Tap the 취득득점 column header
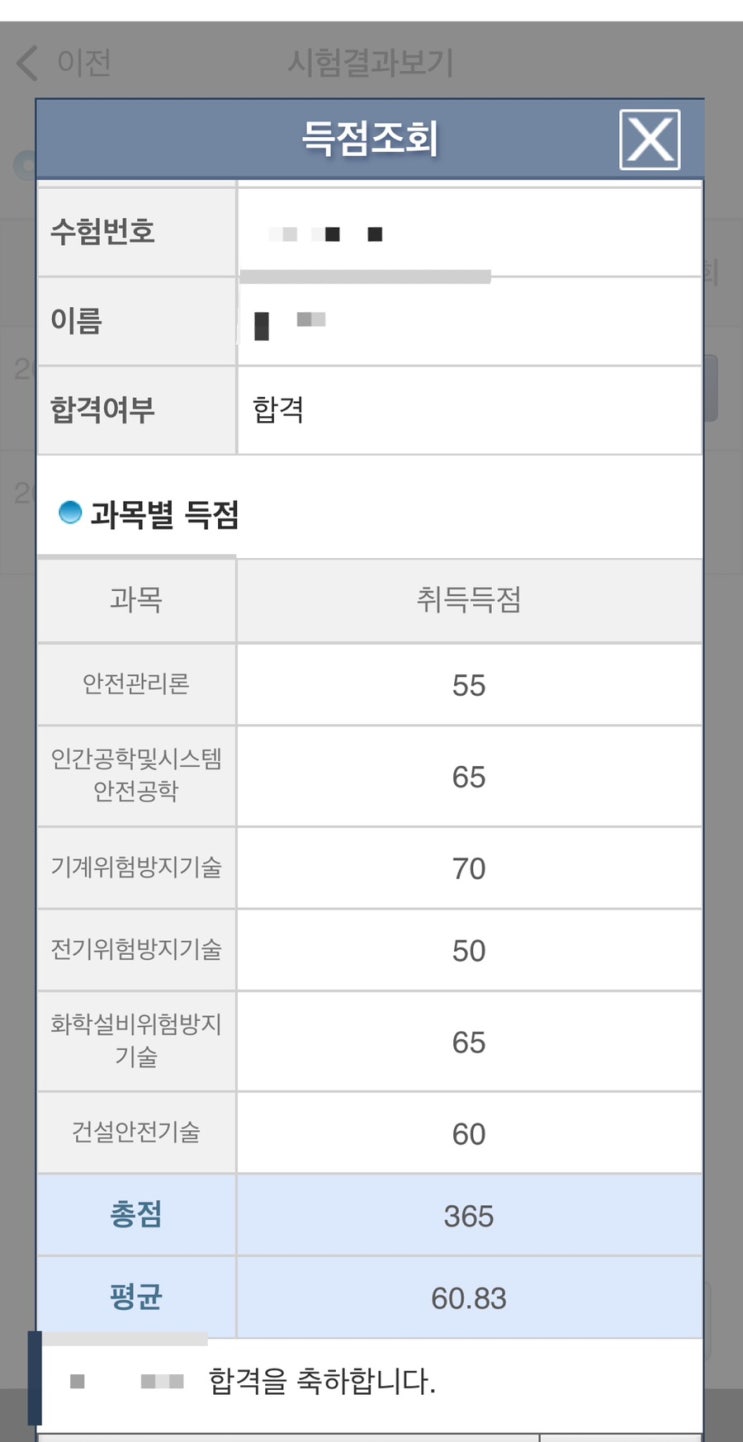The height and width of the screenshot is (1442, 743). (x=468, y=600)
